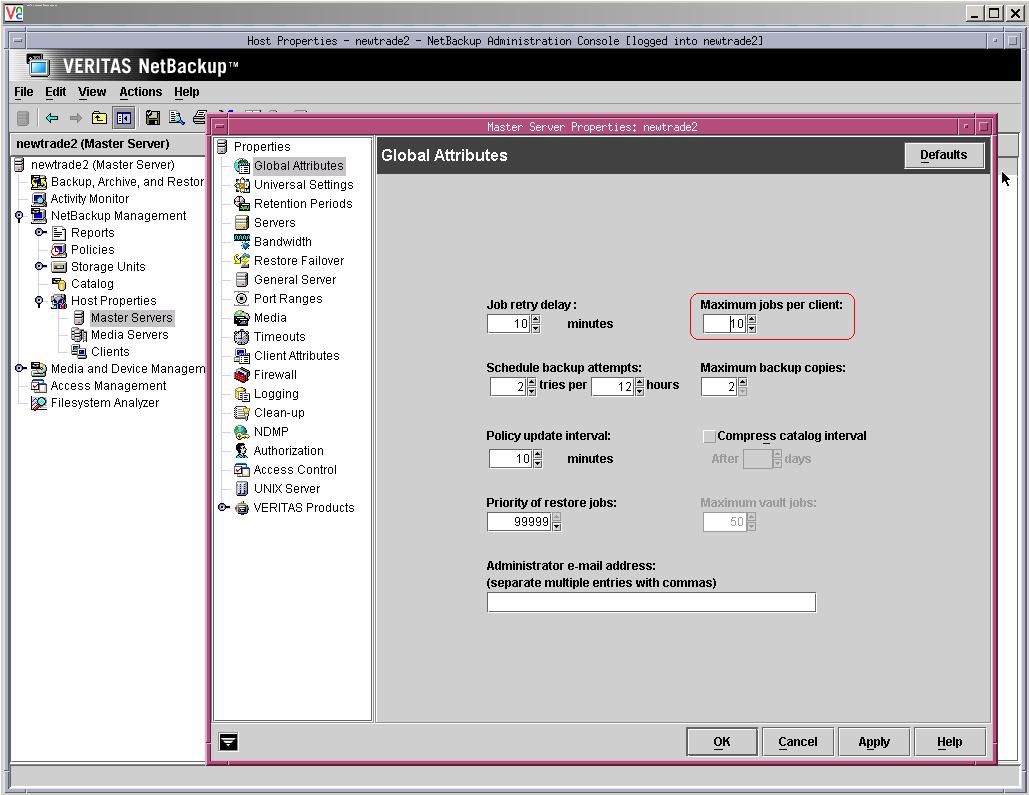The height and width of the screenshot is (795, 1029).
Task: Select the Retention Periods icon
Action: point(241,204)
